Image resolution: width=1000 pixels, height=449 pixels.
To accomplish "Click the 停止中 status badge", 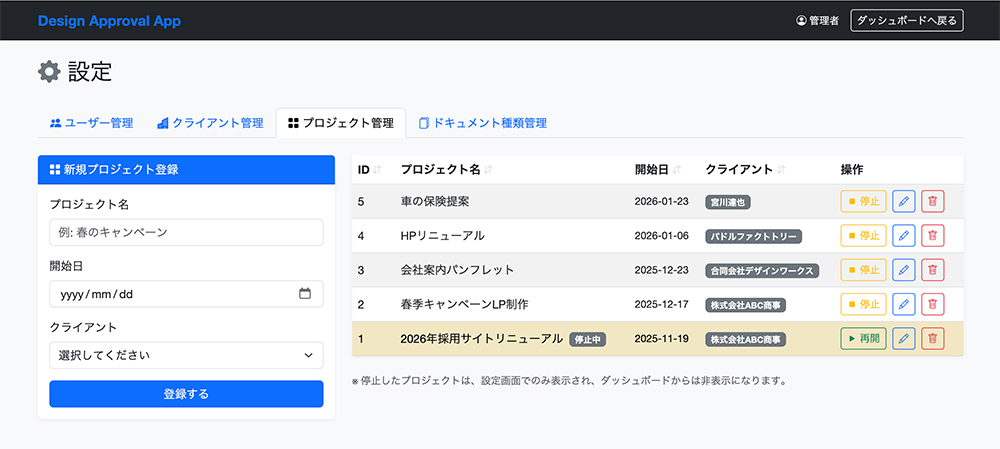I will pyautogui.click(x=588, y=339).
